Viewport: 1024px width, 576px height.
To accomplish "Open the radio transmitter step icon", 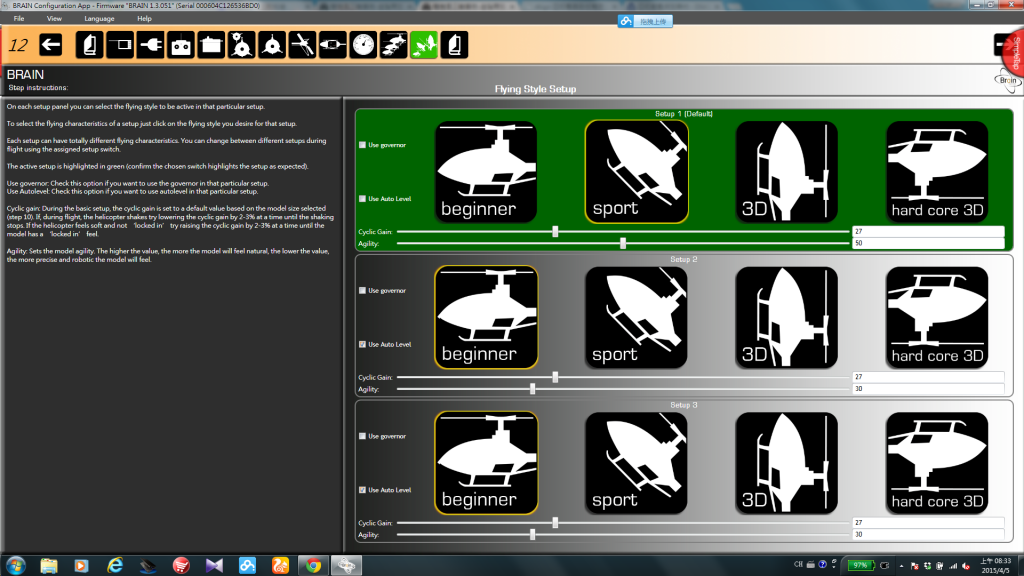I will click(181, 45).
